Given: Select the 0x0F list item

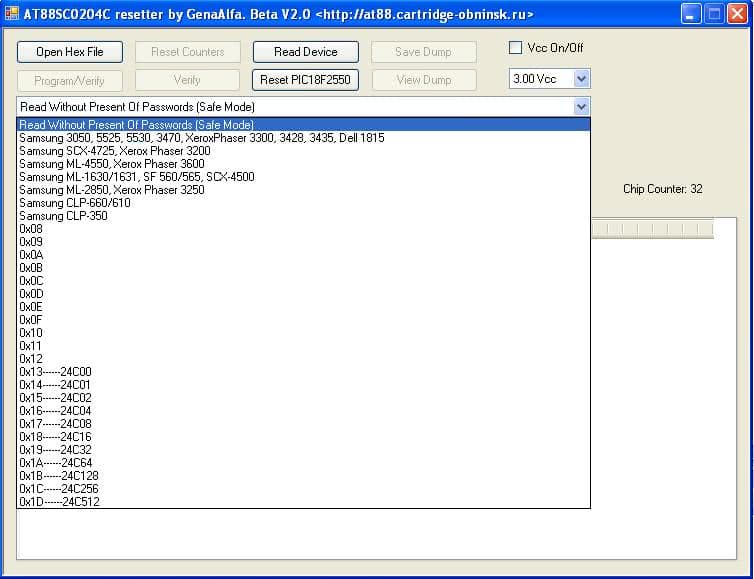Looking at the screenshot, I should click(x=303, y=320).
